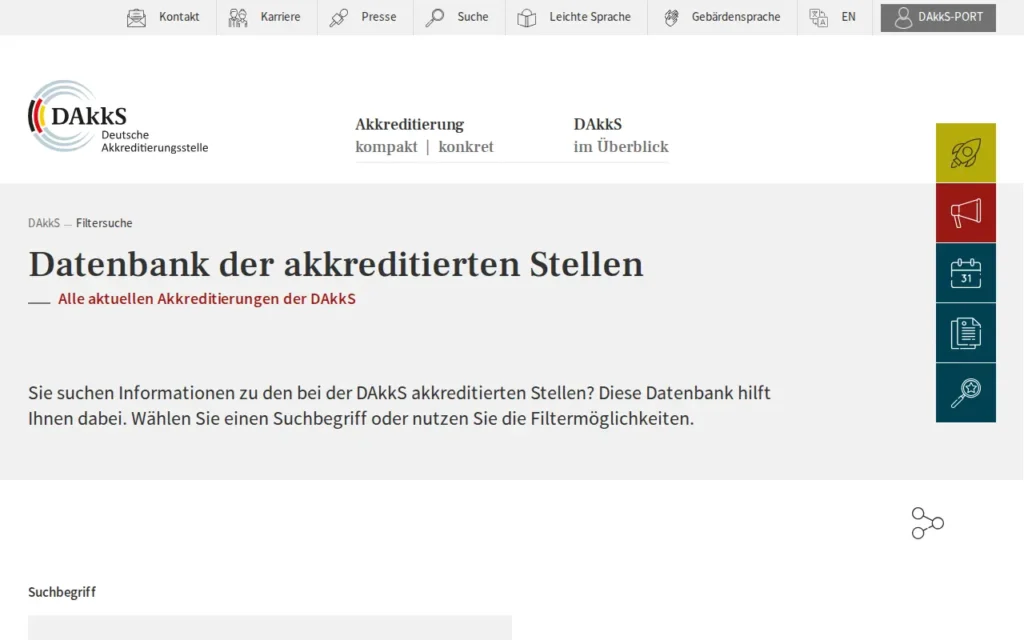Open the DAkkS-PORT login button
Image resolution: width=1024 pixels, height=640 pixels.
pyautogui.click(x=938, y=18)
